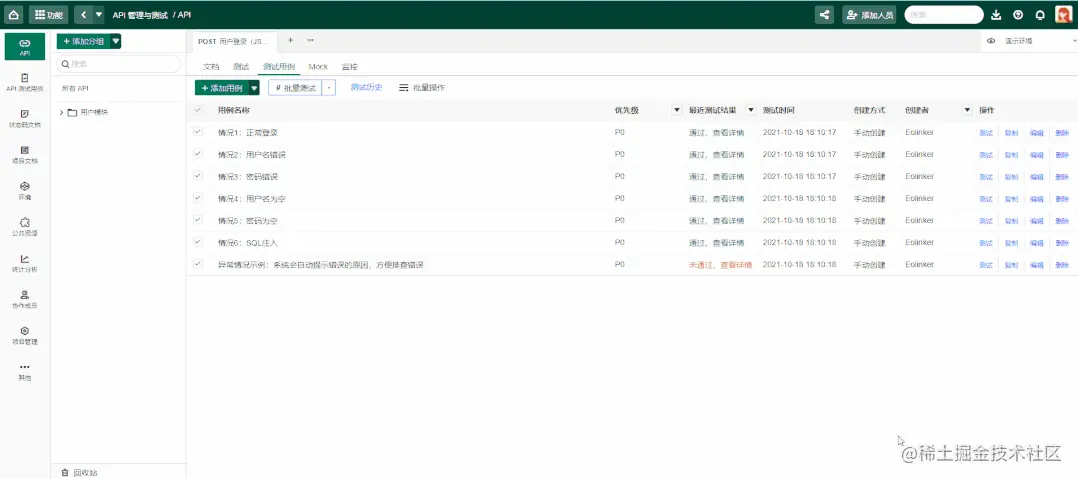Screen dimensions: 1078x479
Task: Navigate back with the left chevron button
Action: (83, 14)
